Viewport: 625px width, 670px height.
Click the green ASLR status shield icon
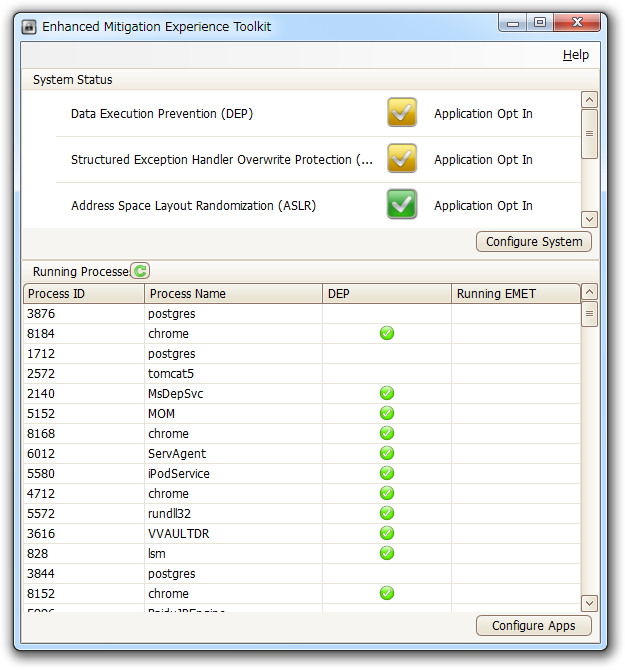402,204
